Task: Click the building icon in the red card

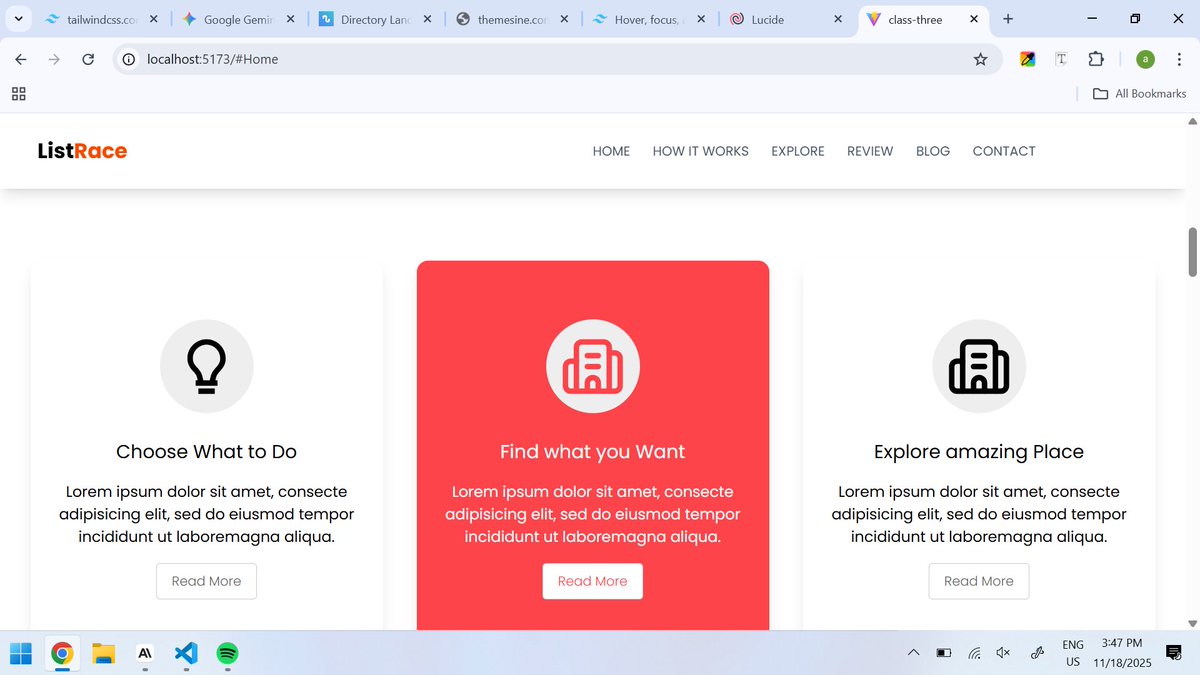Action: pos(593,366)
